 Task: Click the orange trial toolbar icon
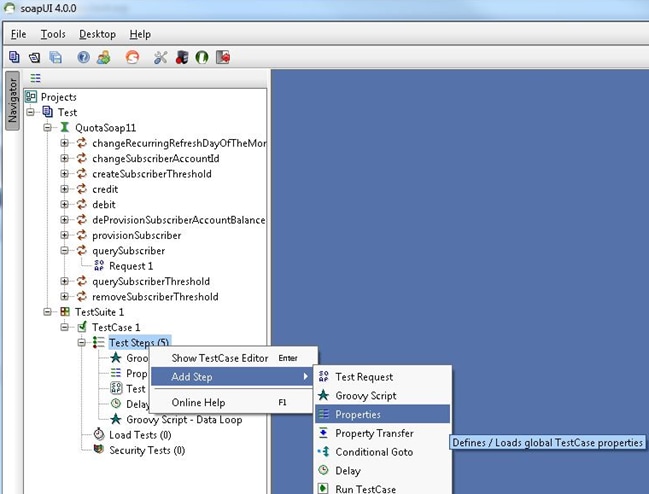tap(132, 57)
